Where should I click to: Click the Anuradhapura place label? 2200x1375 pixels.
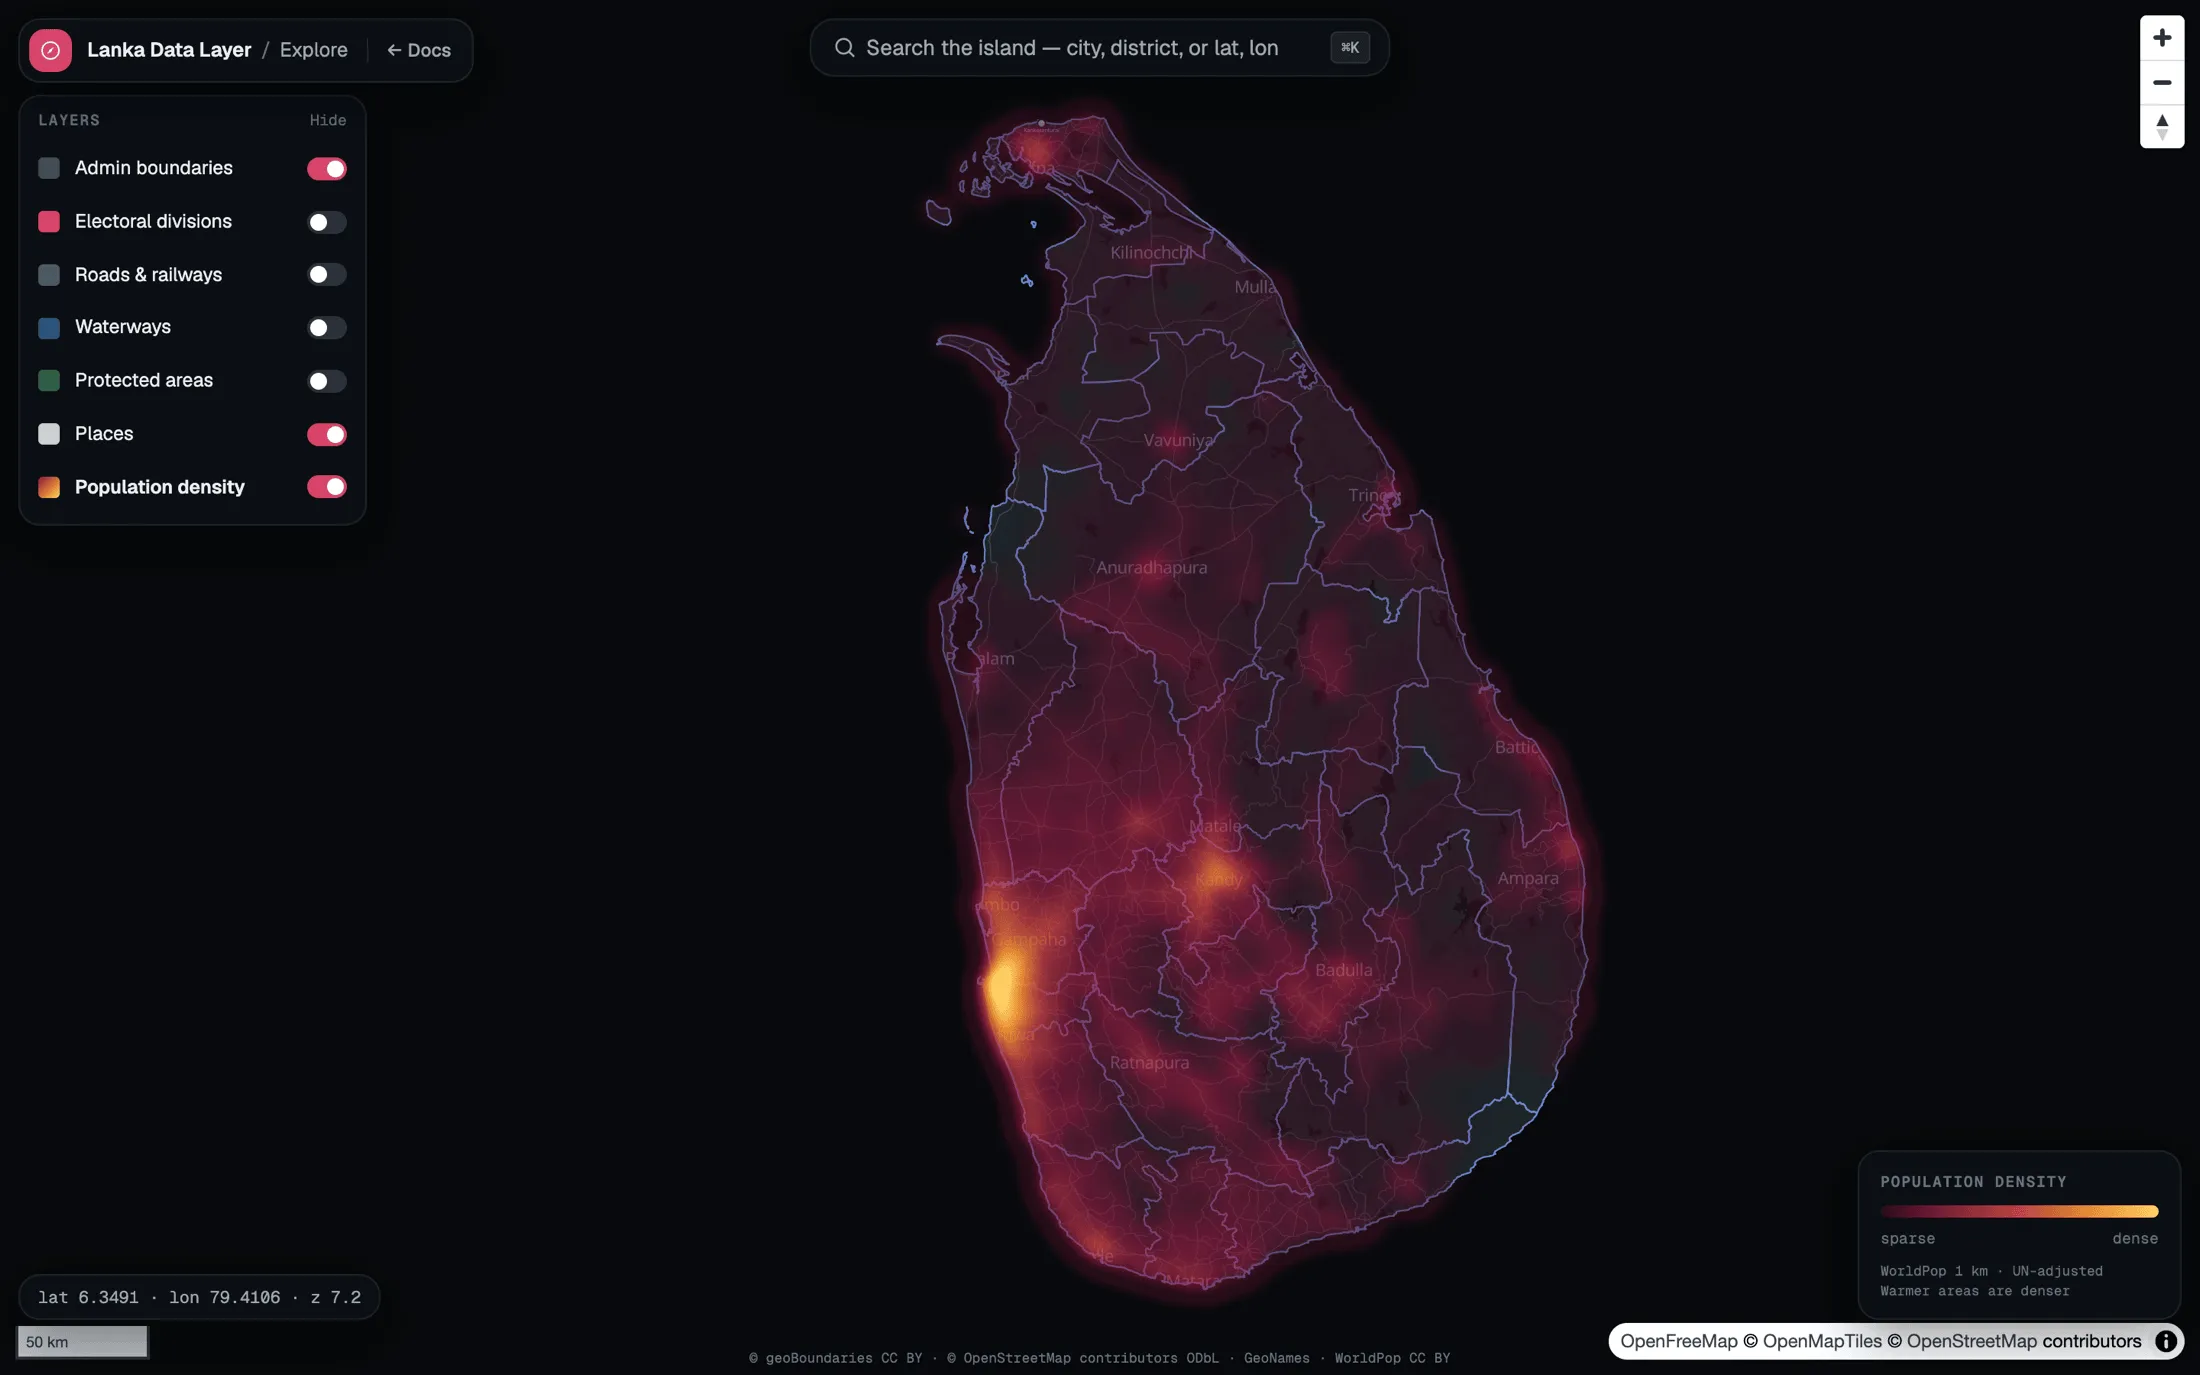[1151, 567]
